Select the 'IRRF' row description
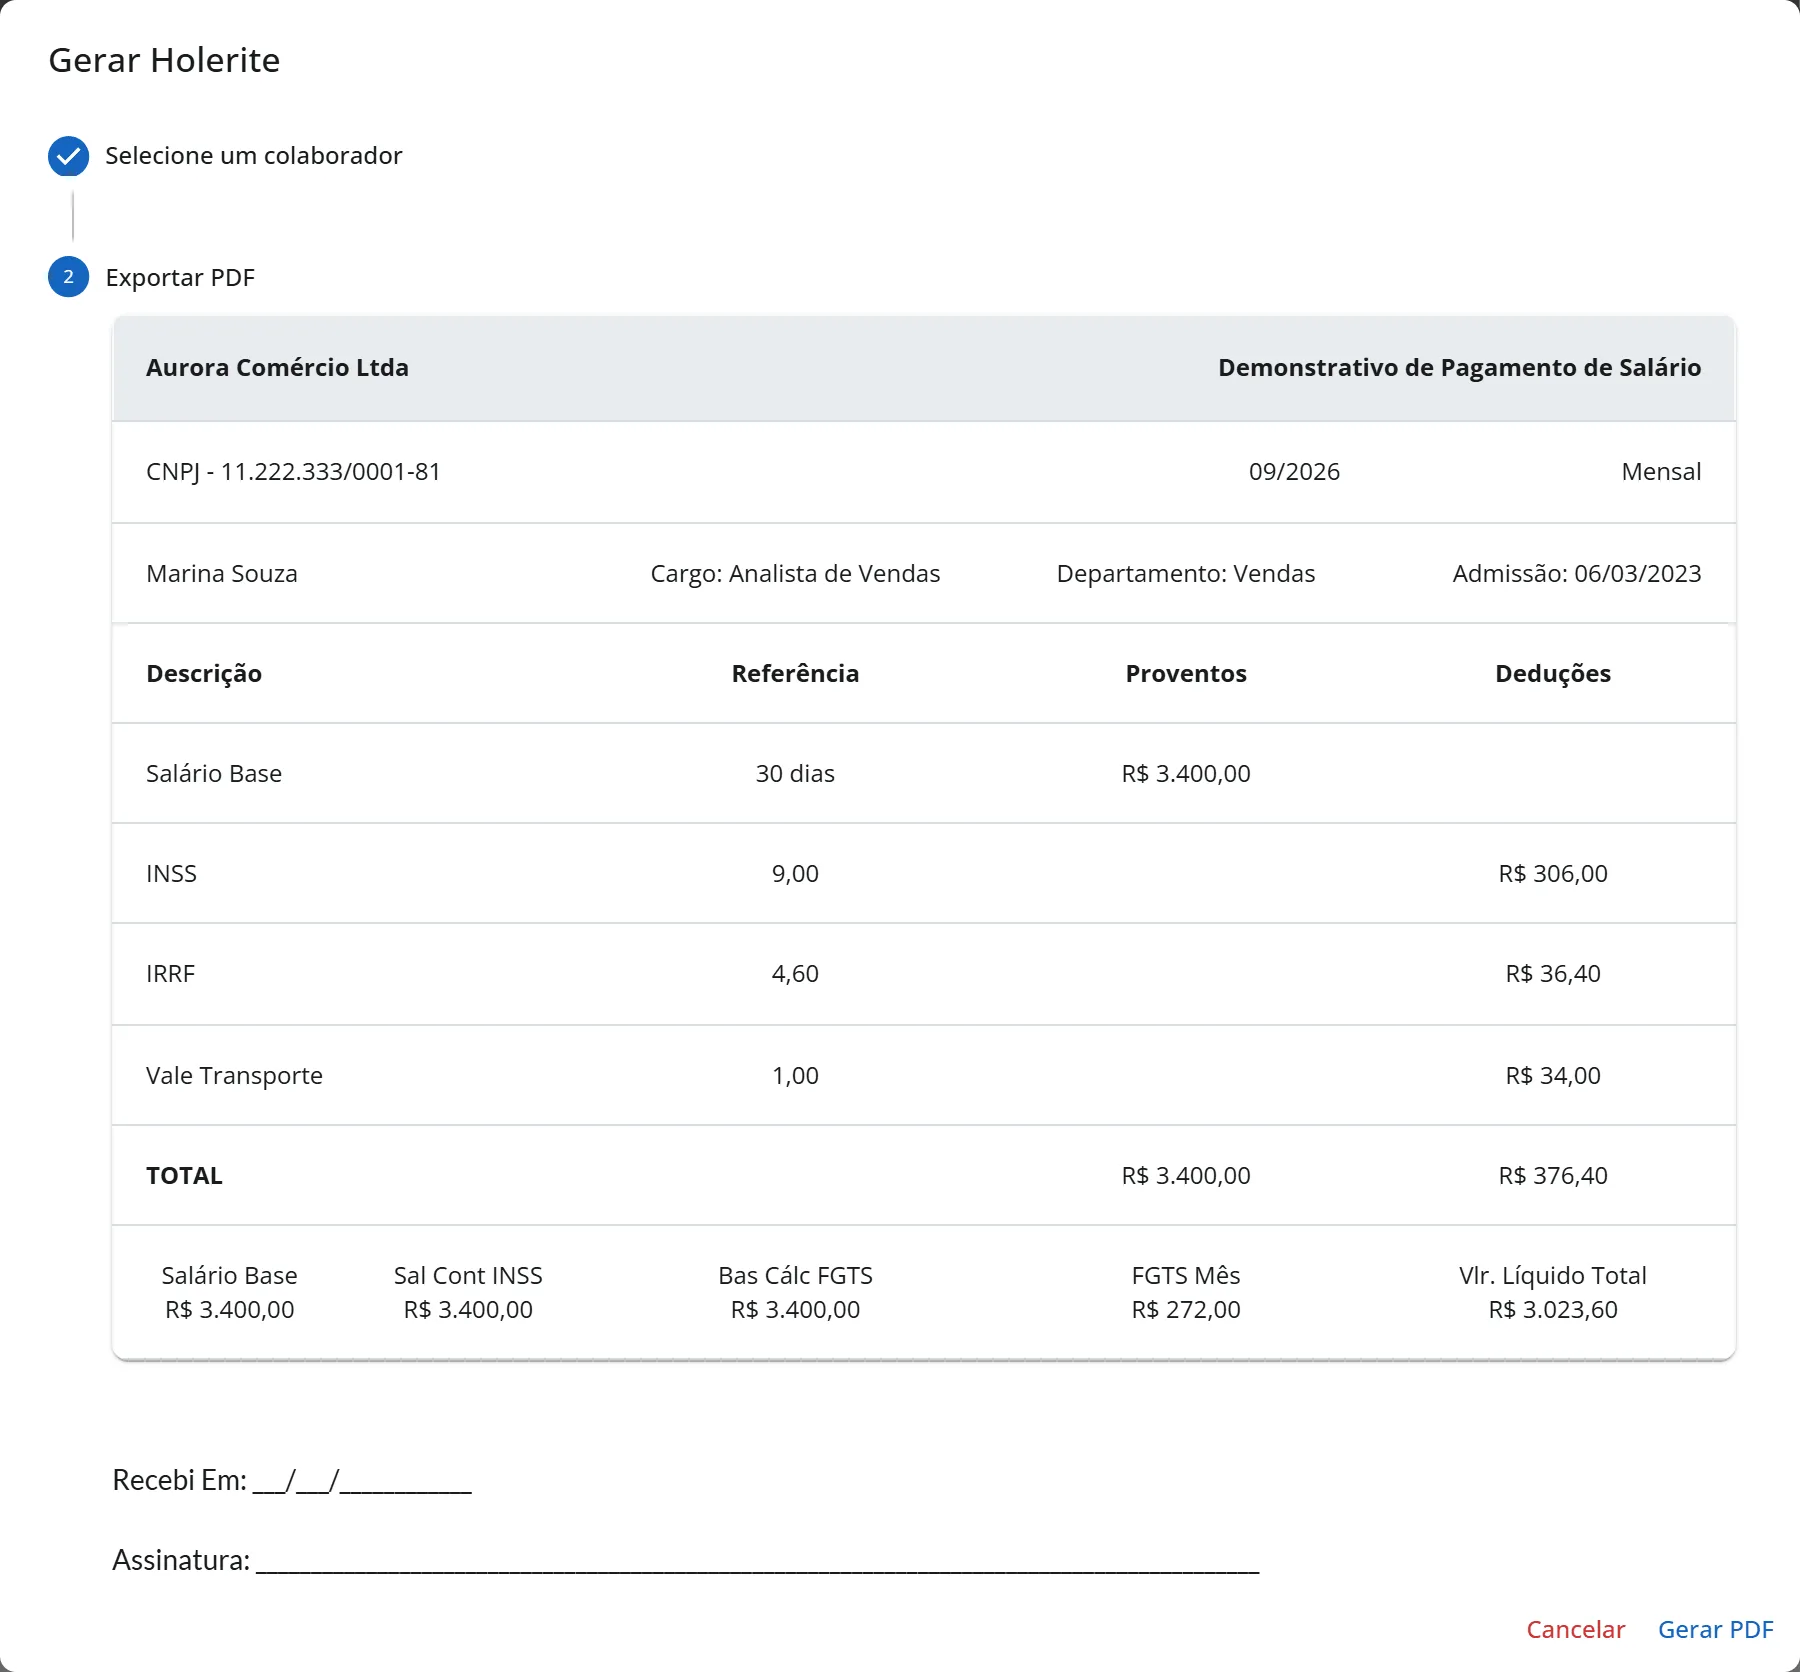The image size is (1800, 1672). 170,974
